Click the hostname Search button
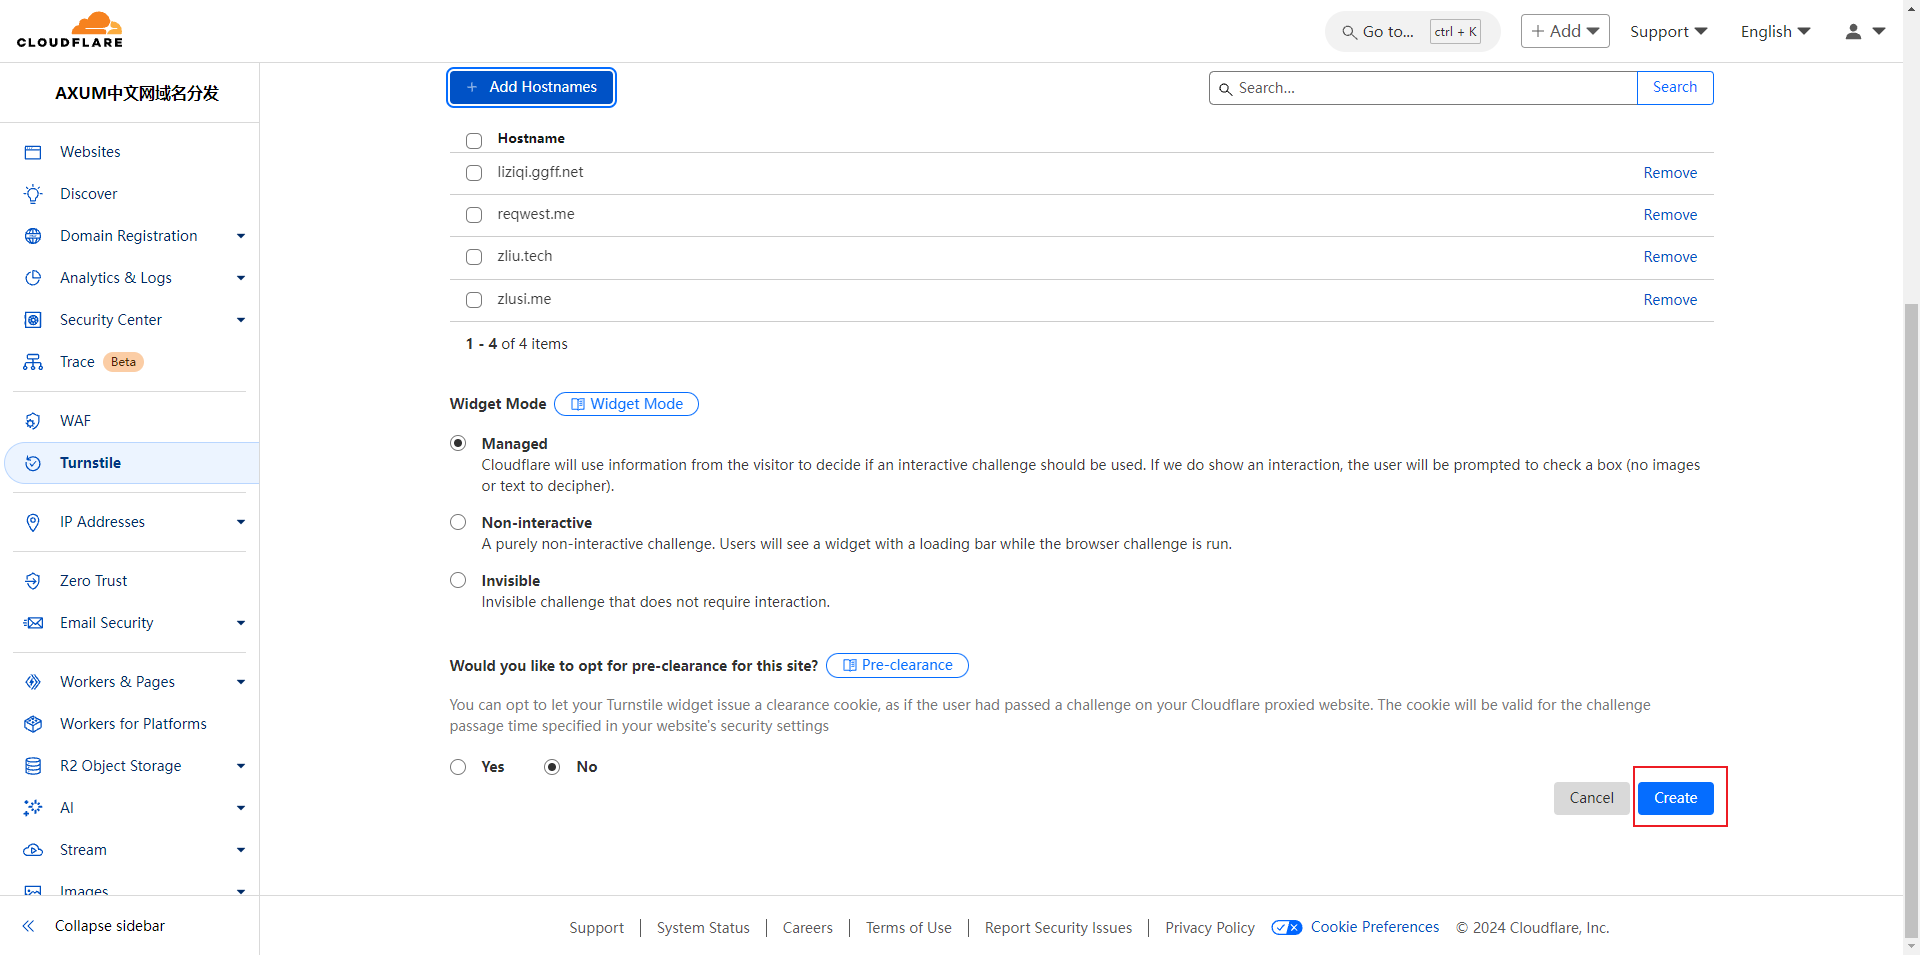1920x955 pixels. click(x=1675, y=88)
